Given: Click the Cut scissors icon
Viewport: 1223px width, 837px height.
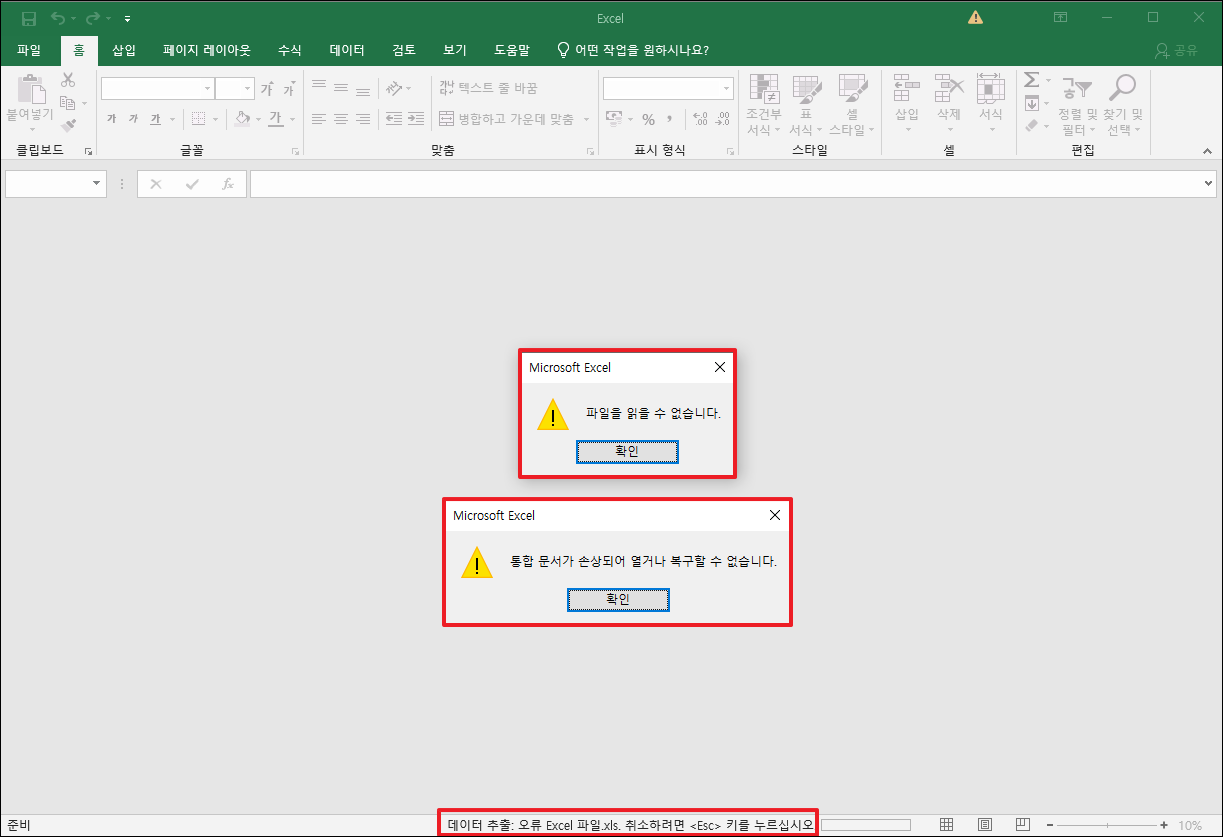Looking at the screenshot, I should (68, 80).
